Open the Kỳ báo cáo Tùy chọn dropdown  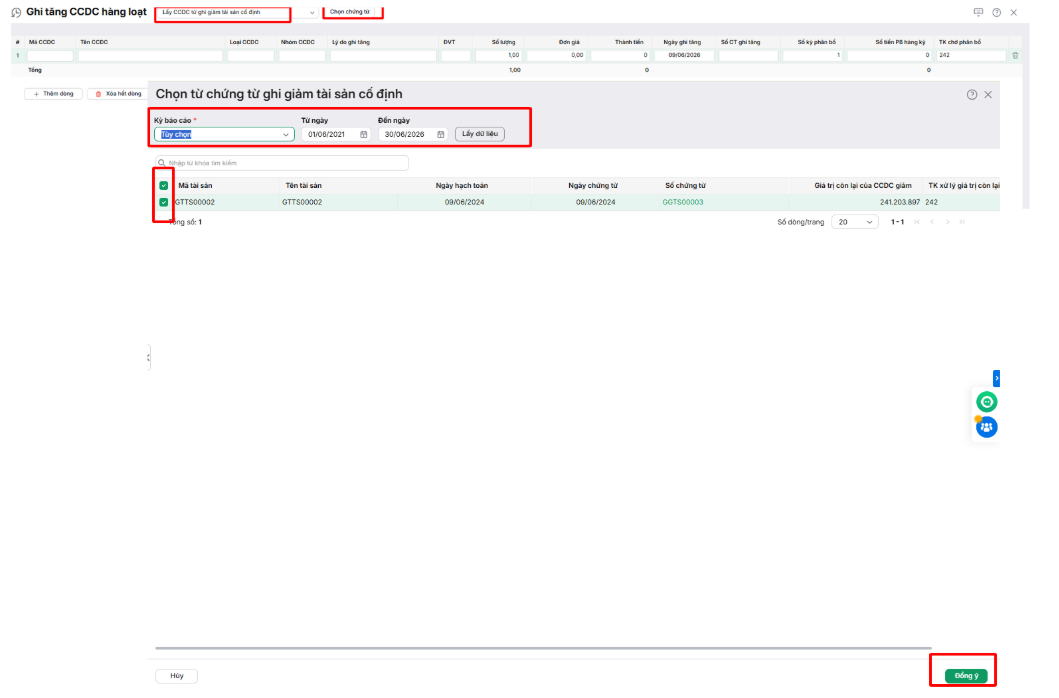click(224, 134)
